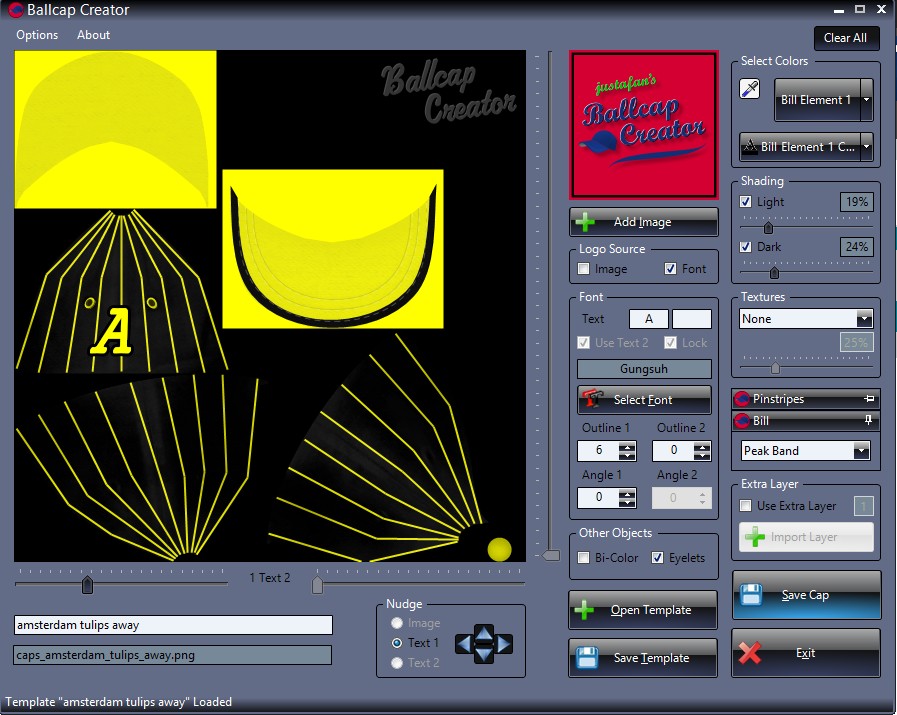Toggle the Eyelets checkbox
The height and width of the screenshot is (715, 897).
tap(658, 558)
